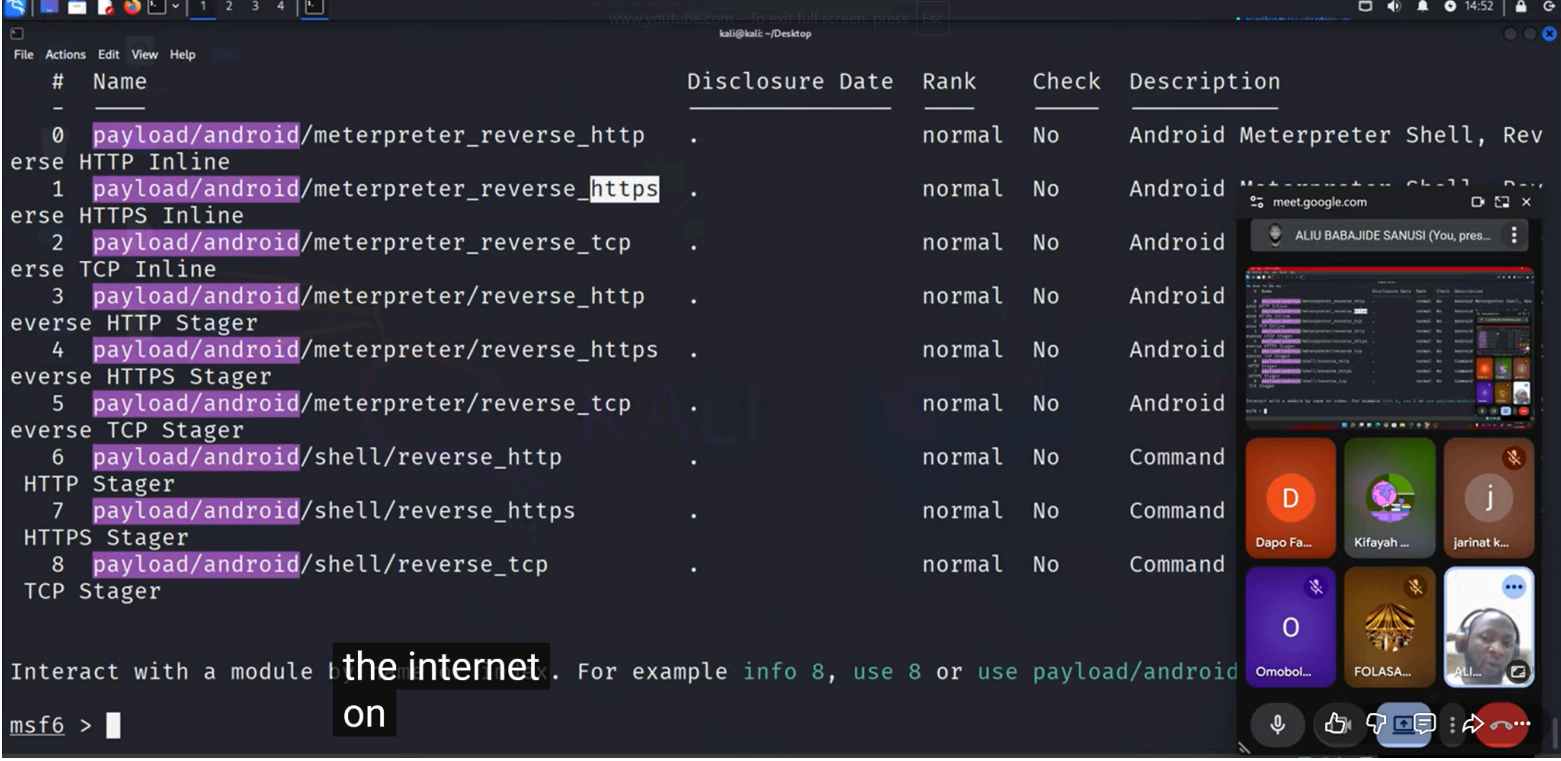Open the View menu in the terminal
1561x761 pixels.
pos(145,55)
